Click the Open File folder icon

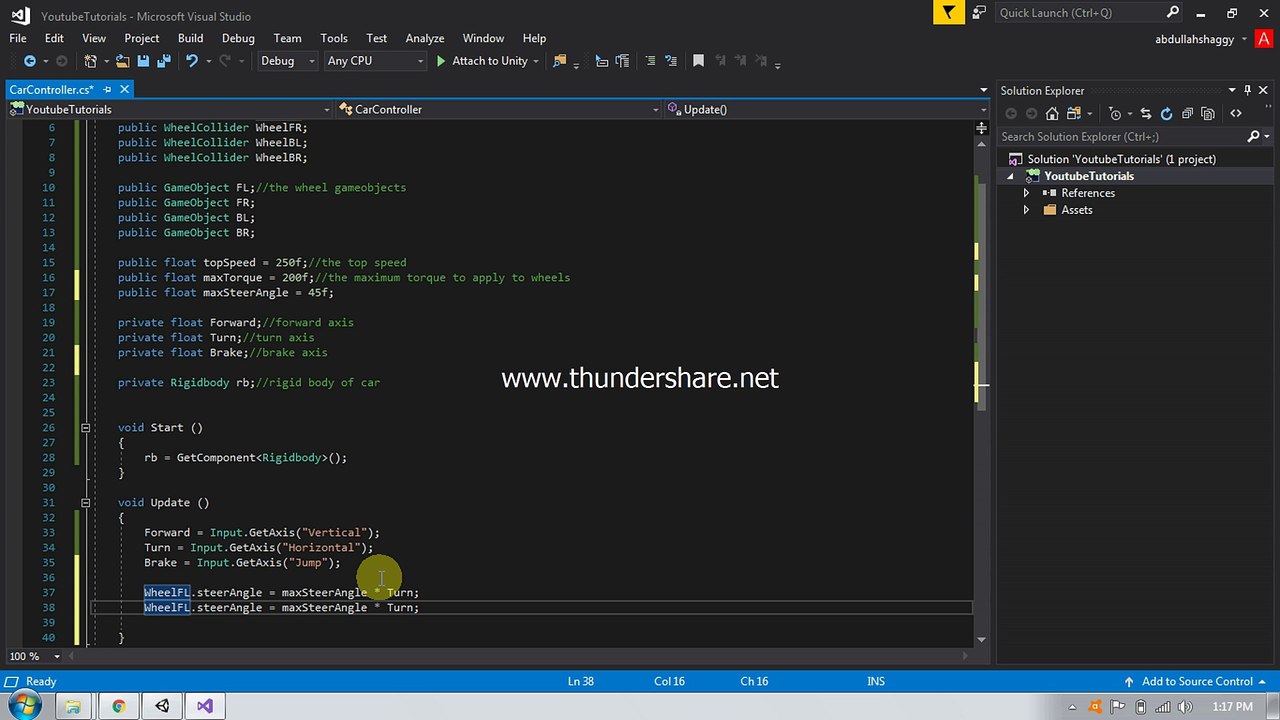click(x=123, y=61)
